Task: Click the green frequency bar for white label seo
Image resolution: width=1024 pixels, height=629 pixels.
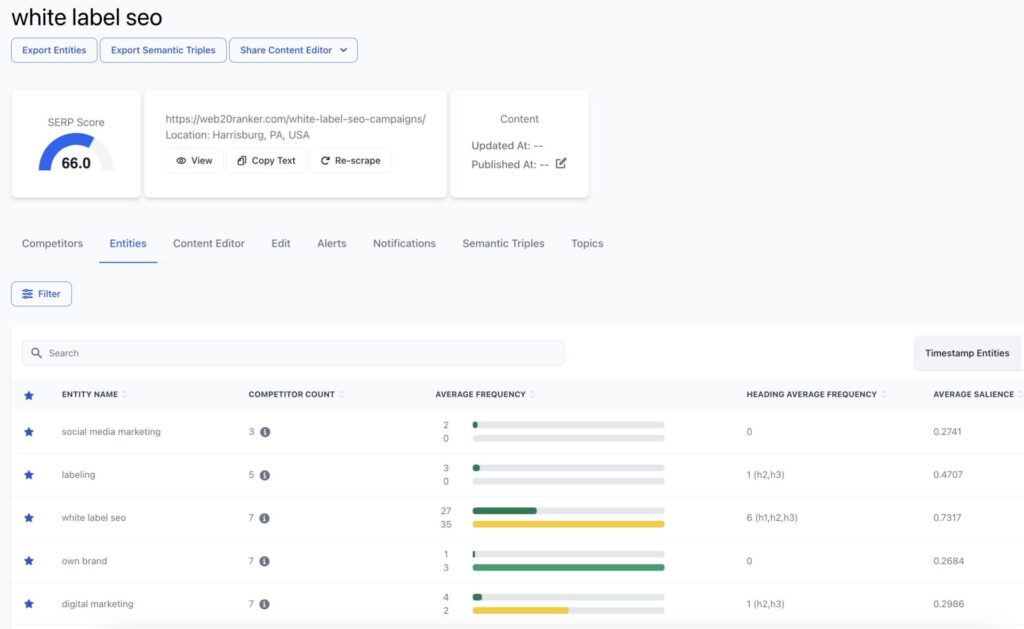Action: [x=505, y=510]
